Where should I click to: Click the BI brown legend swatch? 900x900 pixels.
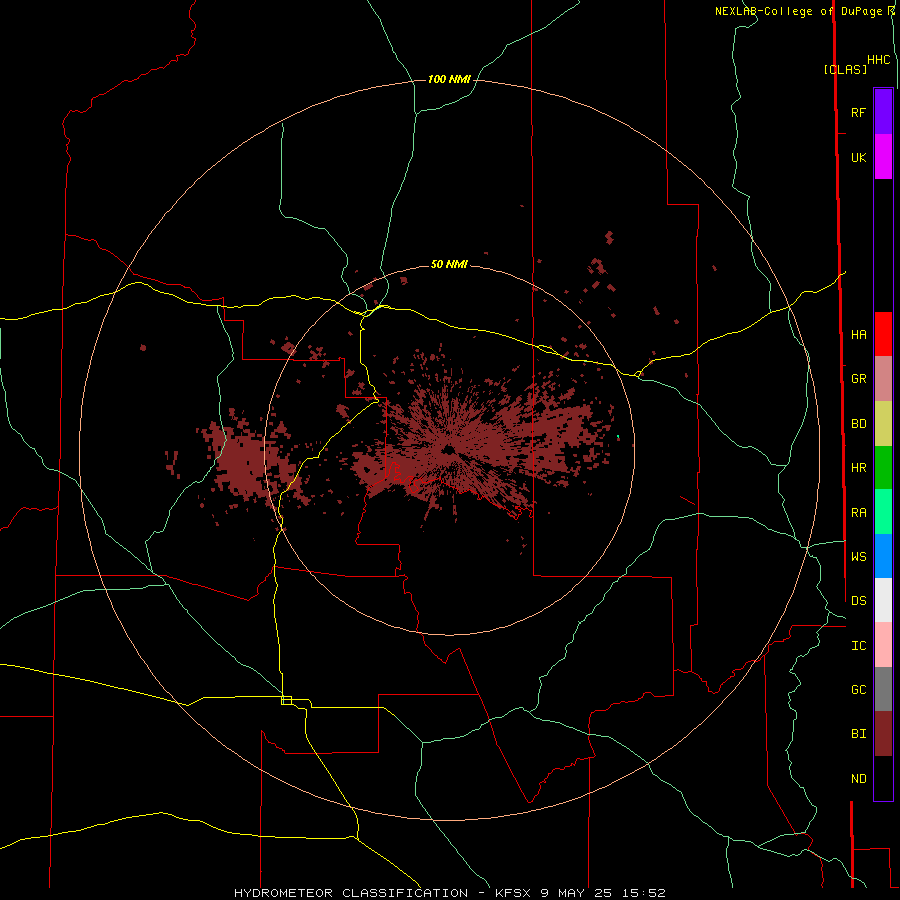(883, 734)
